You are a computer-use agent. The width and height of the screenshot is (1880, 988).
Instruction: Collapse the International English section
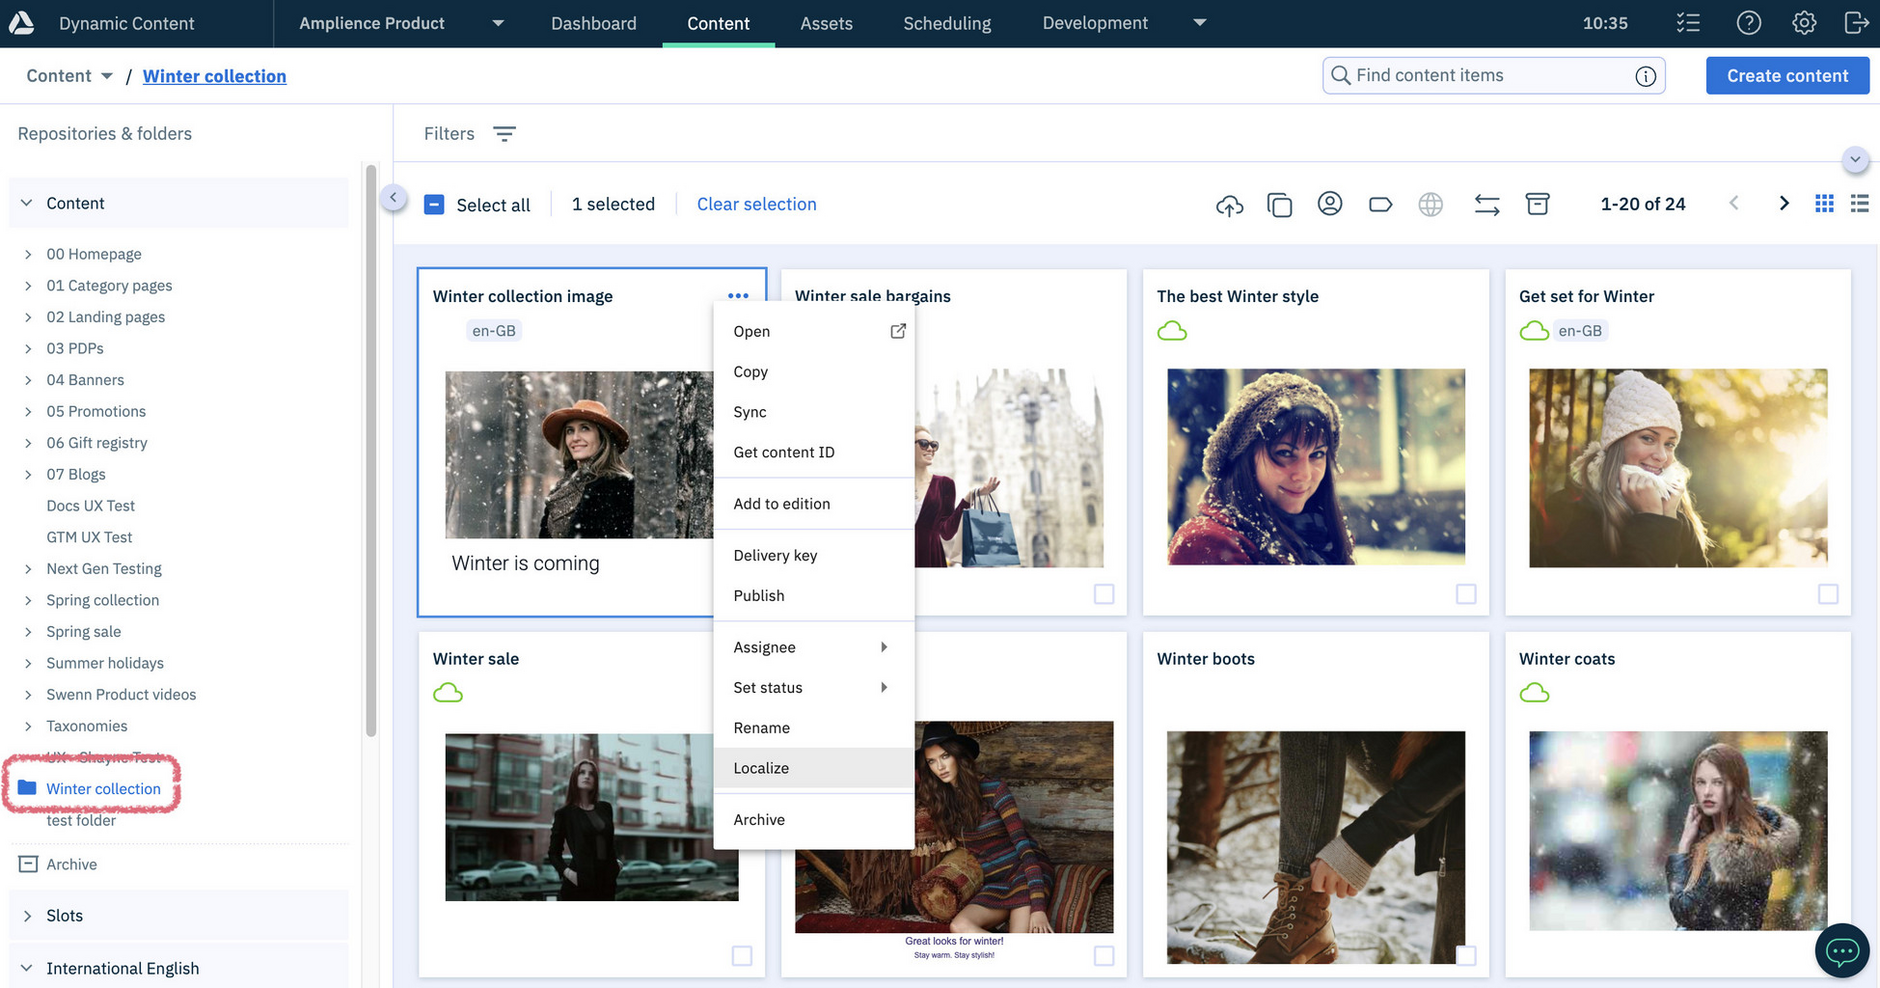point(27,968)
